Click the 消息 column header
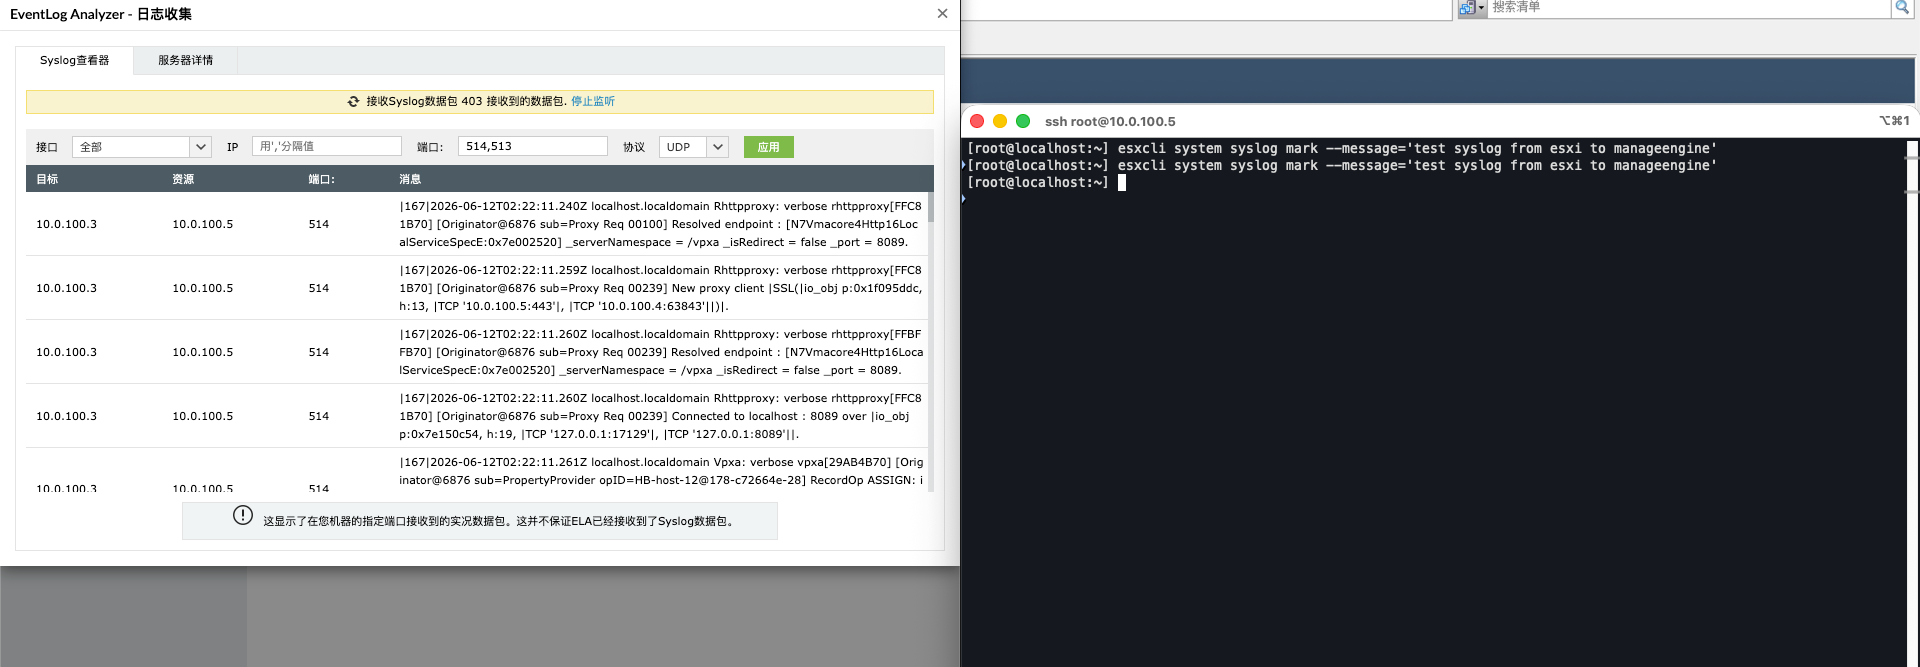 point(410,179)
